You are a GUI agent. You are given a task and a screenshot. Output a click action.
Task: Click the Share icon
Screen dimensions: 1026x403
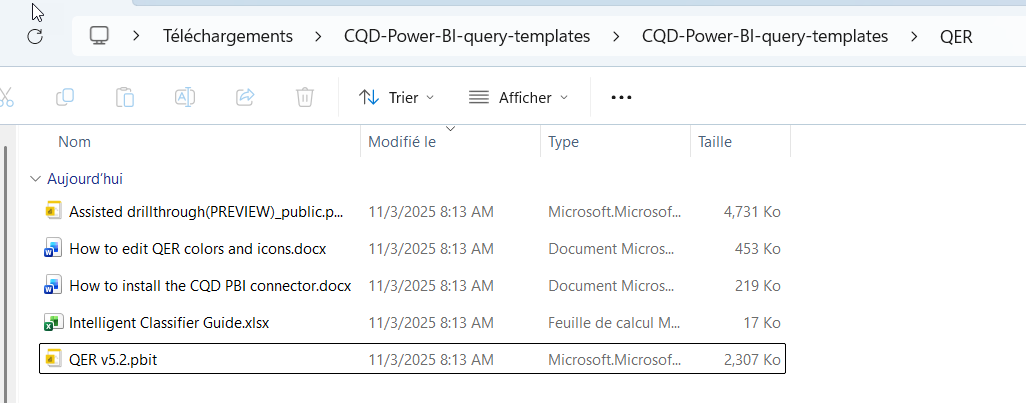(x=245, y=97)
